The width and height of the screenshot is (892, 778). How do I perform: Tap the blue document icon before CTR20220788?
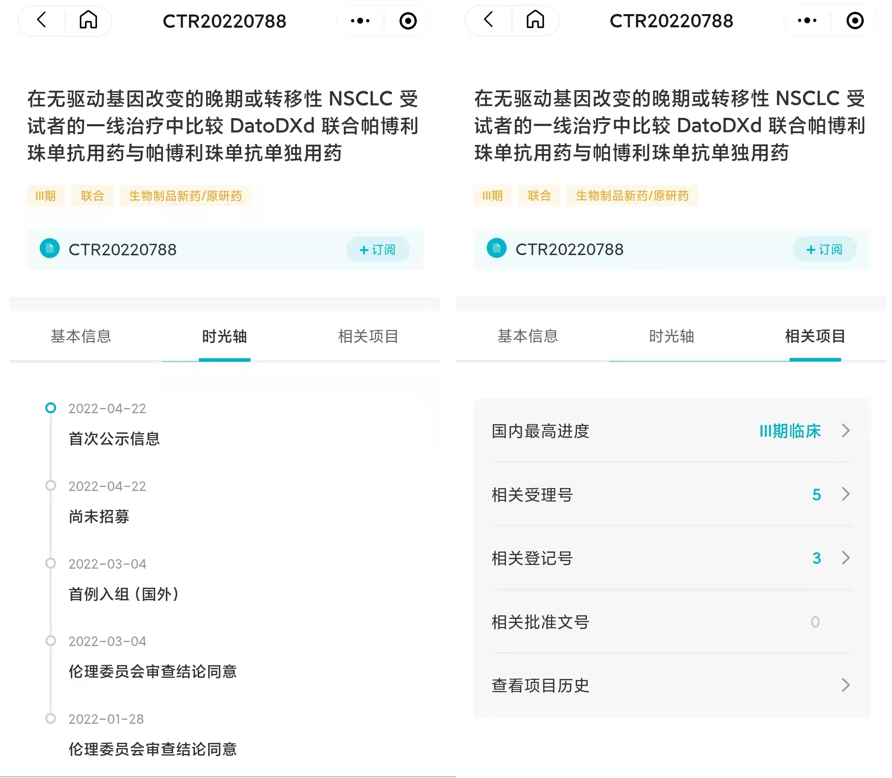click(x=49, y=249)
